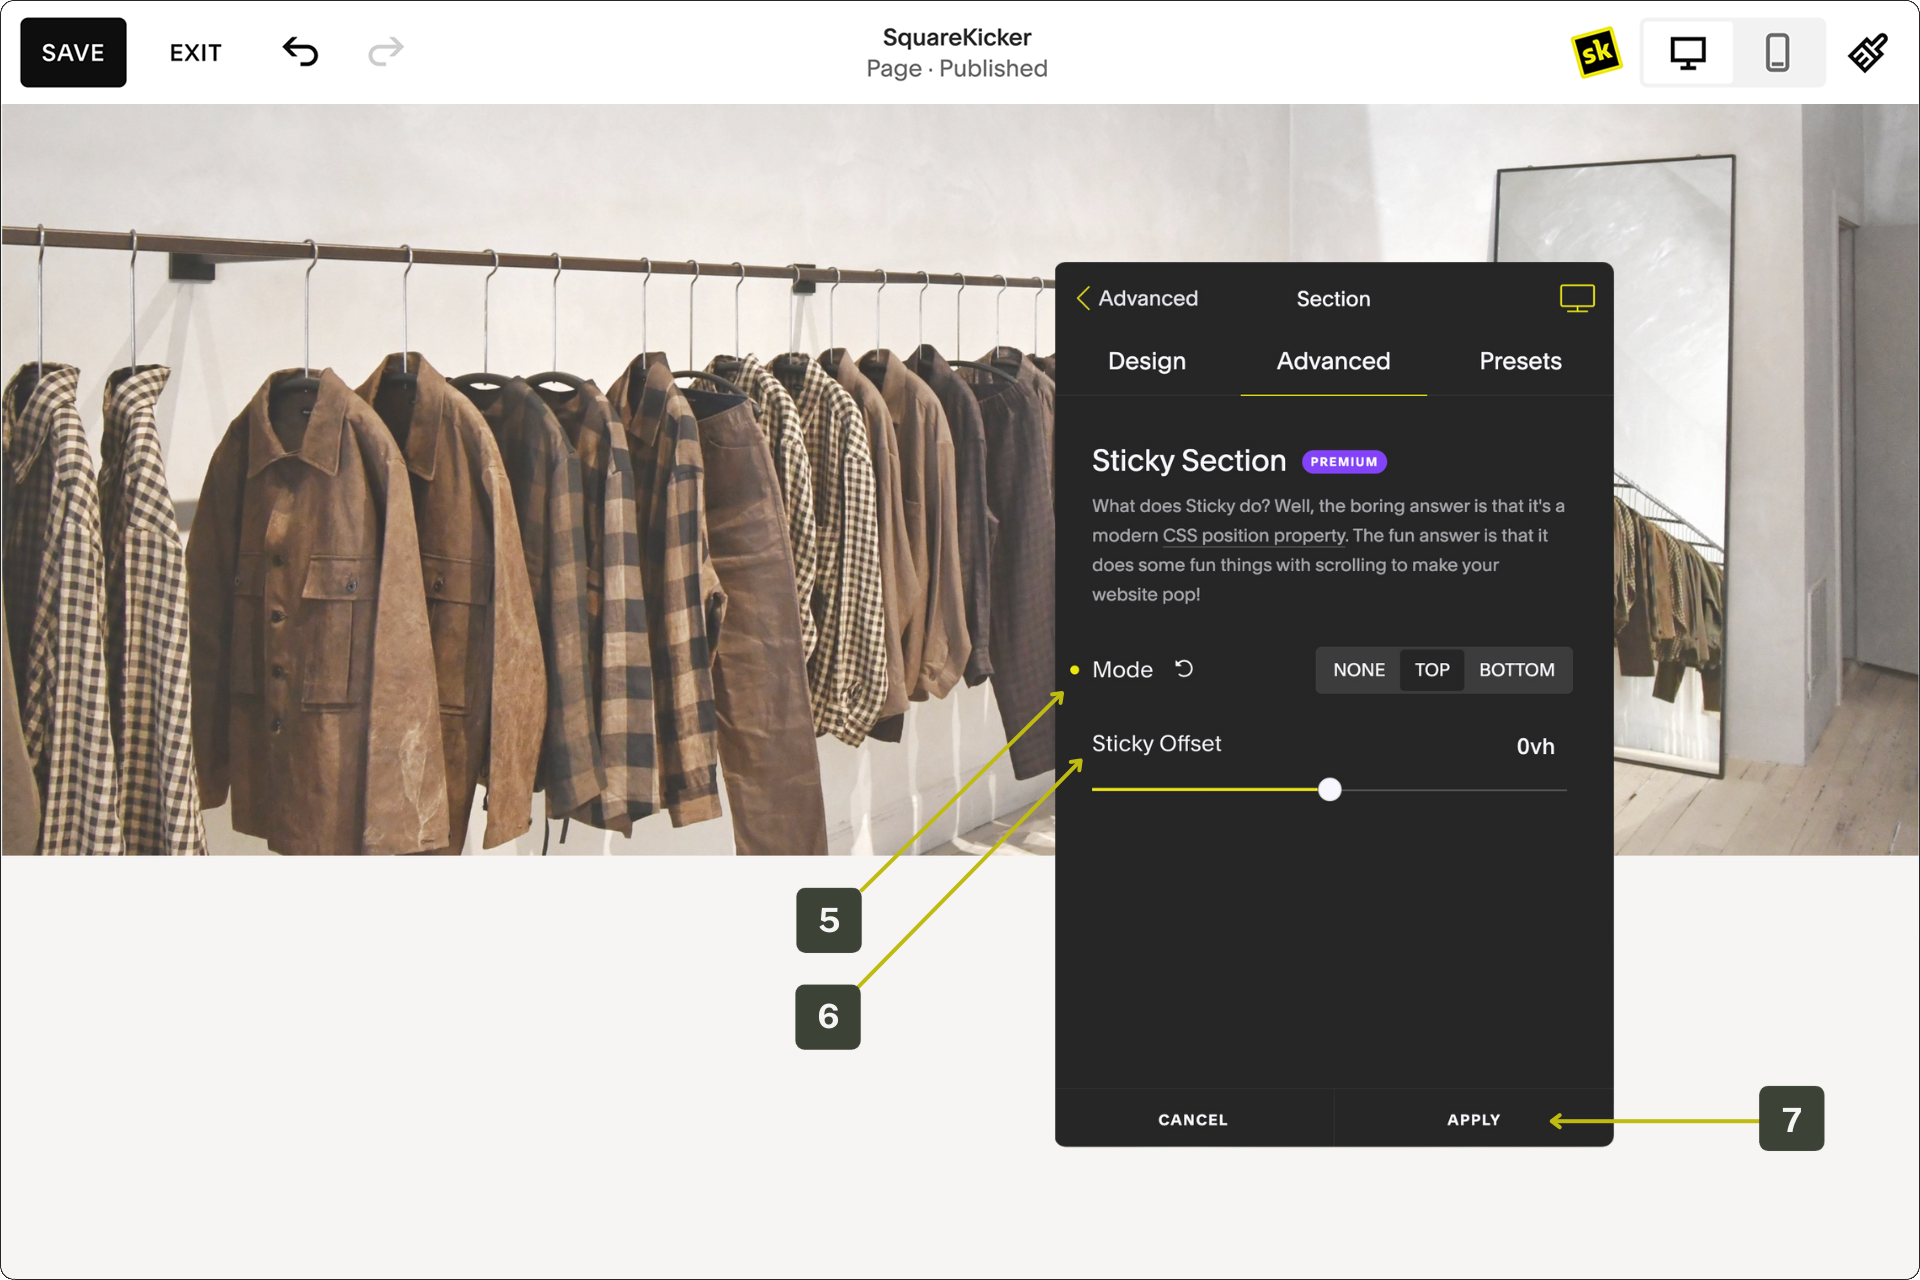Set sticky Mode to NONE
The width and height of the screenshot is (1920, 1280).
click(1358, 670)
